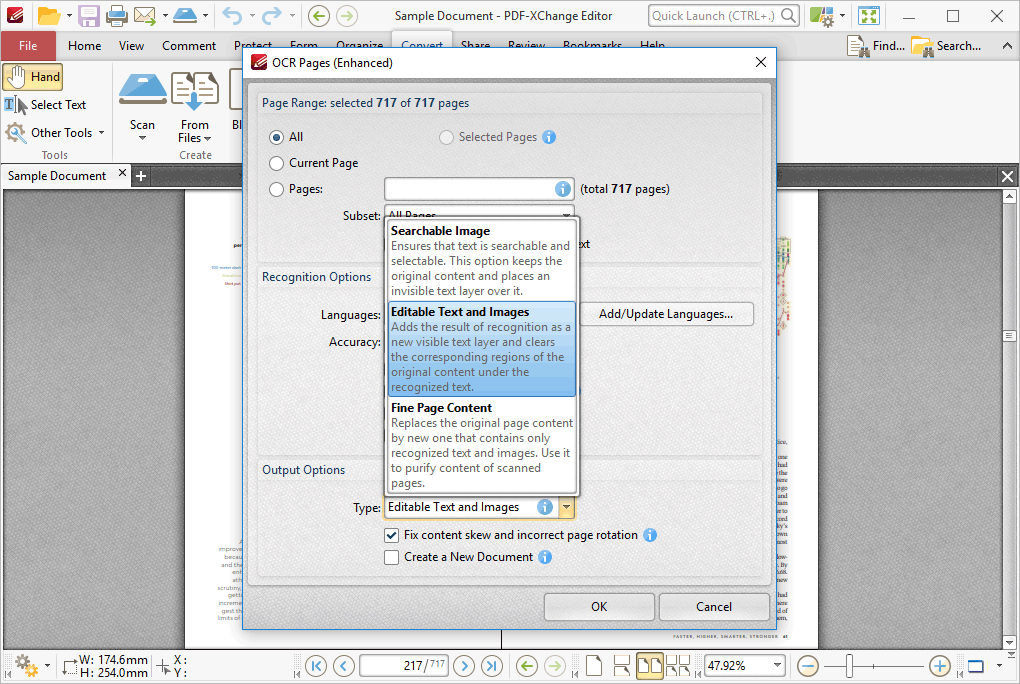Viewport: 1020px width, 684px height.
Task: Toggle full screen mode icon
Action: tap(869, 16)
